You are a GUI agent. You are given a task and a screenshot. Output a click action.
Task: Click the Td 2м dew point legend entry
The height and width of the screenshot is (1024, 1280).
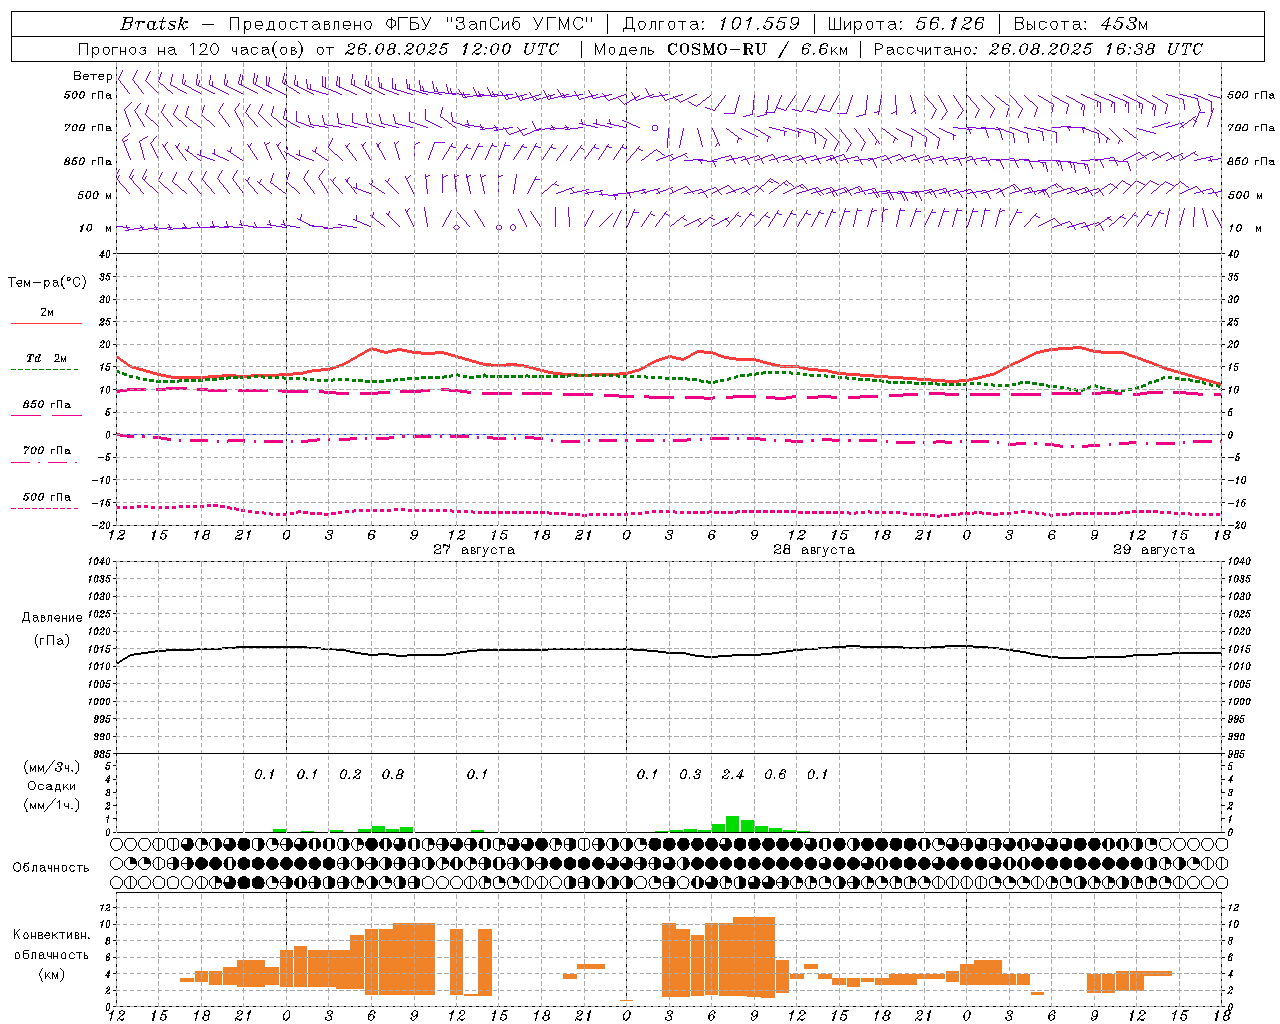47,358
